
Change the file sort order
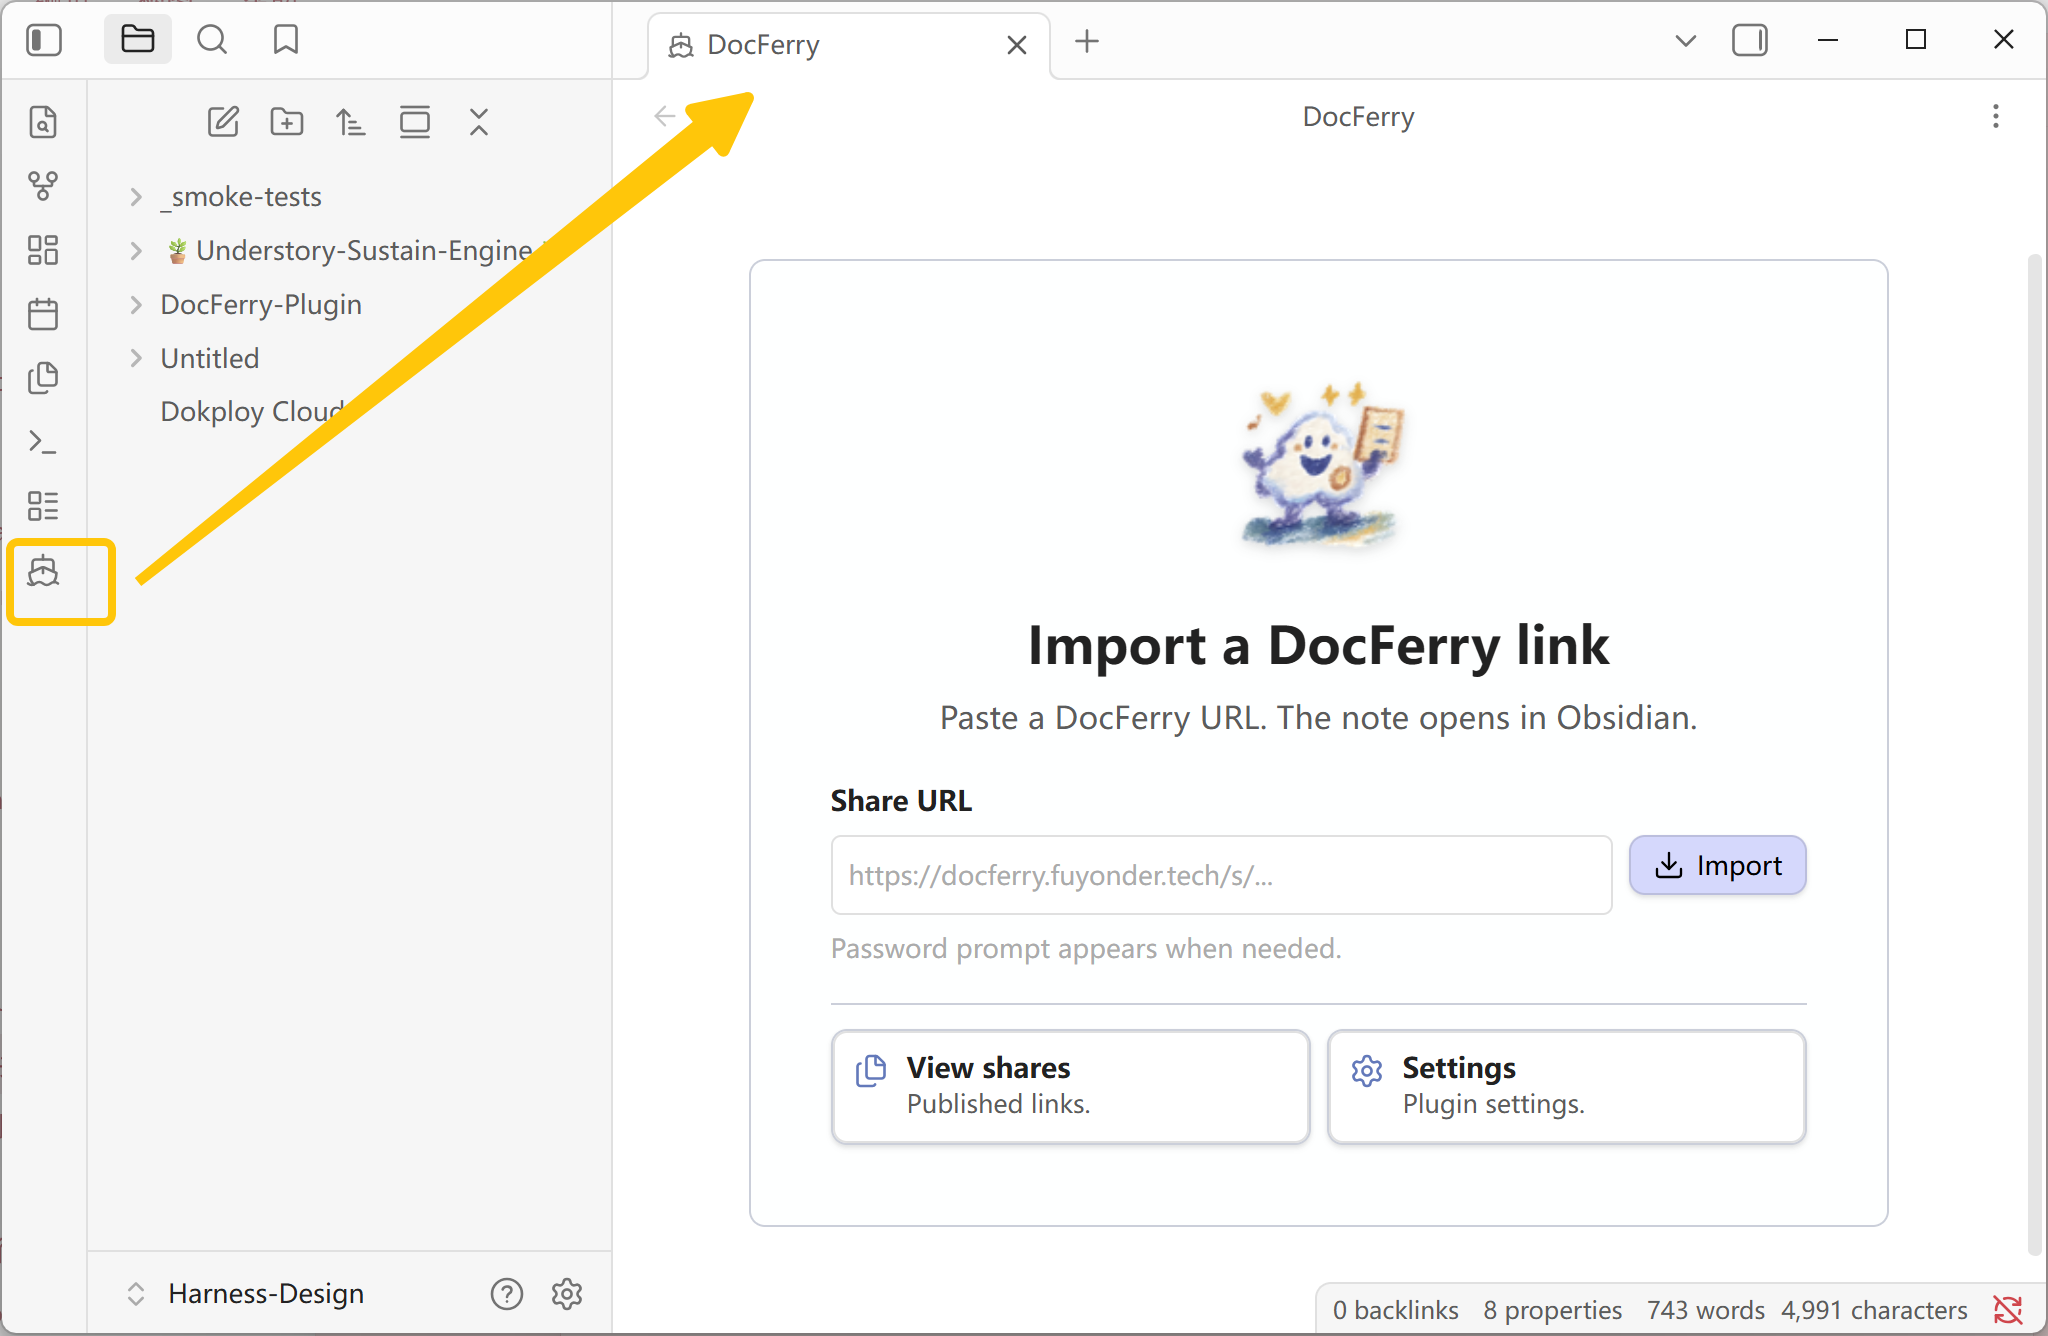(351, 122)
